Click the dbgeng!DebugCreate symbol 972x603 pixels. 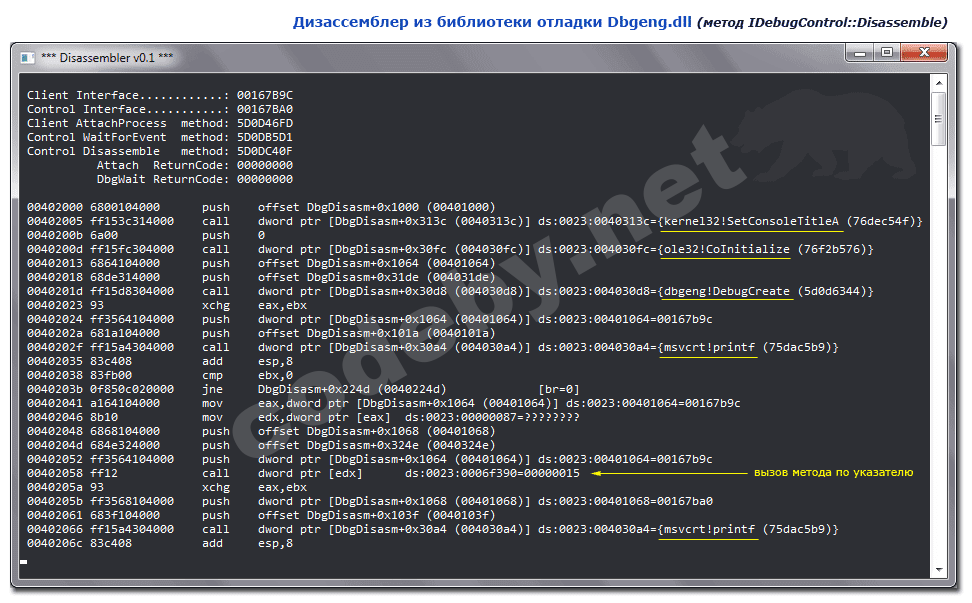coord(727,291)
